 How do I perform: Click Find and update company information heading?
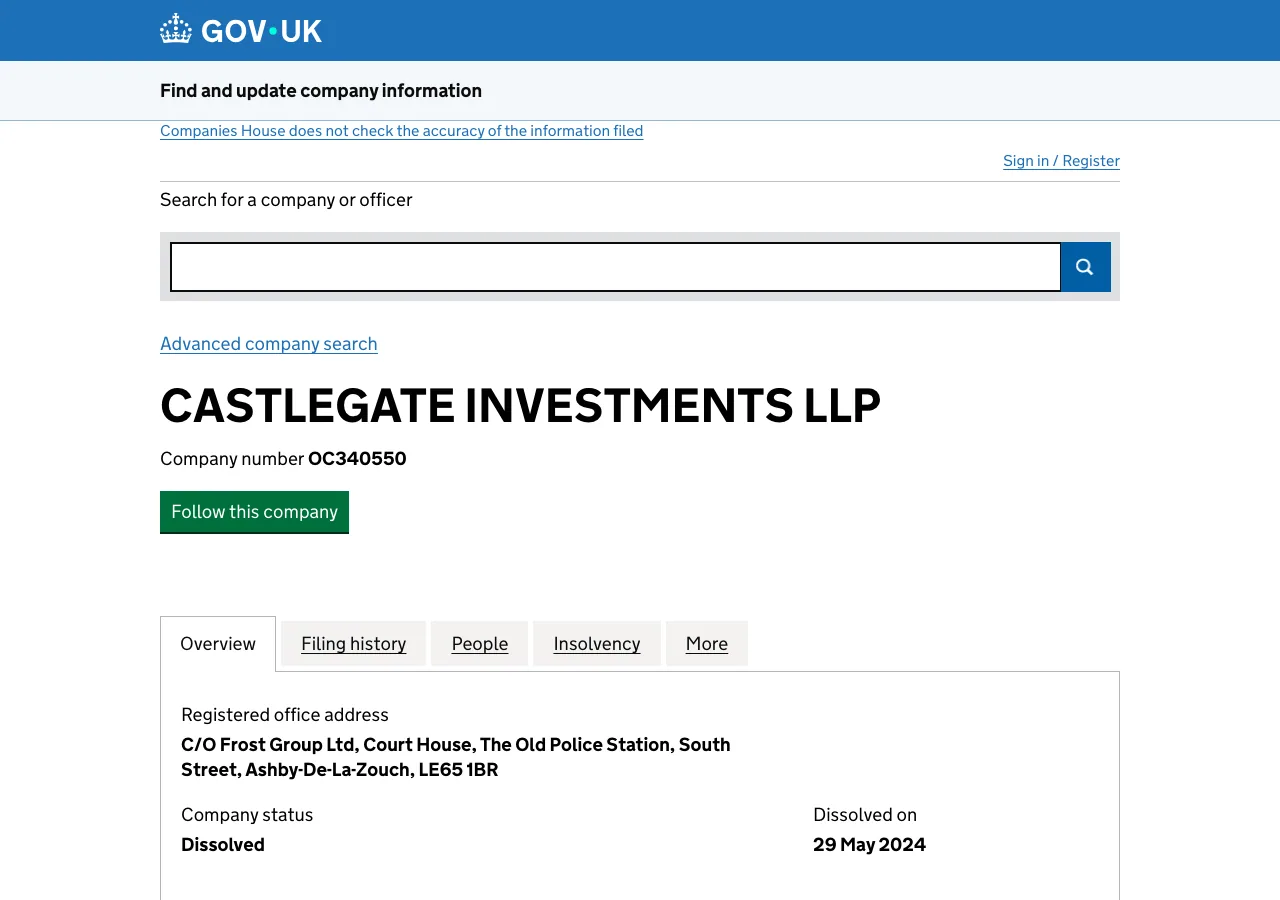320,90
